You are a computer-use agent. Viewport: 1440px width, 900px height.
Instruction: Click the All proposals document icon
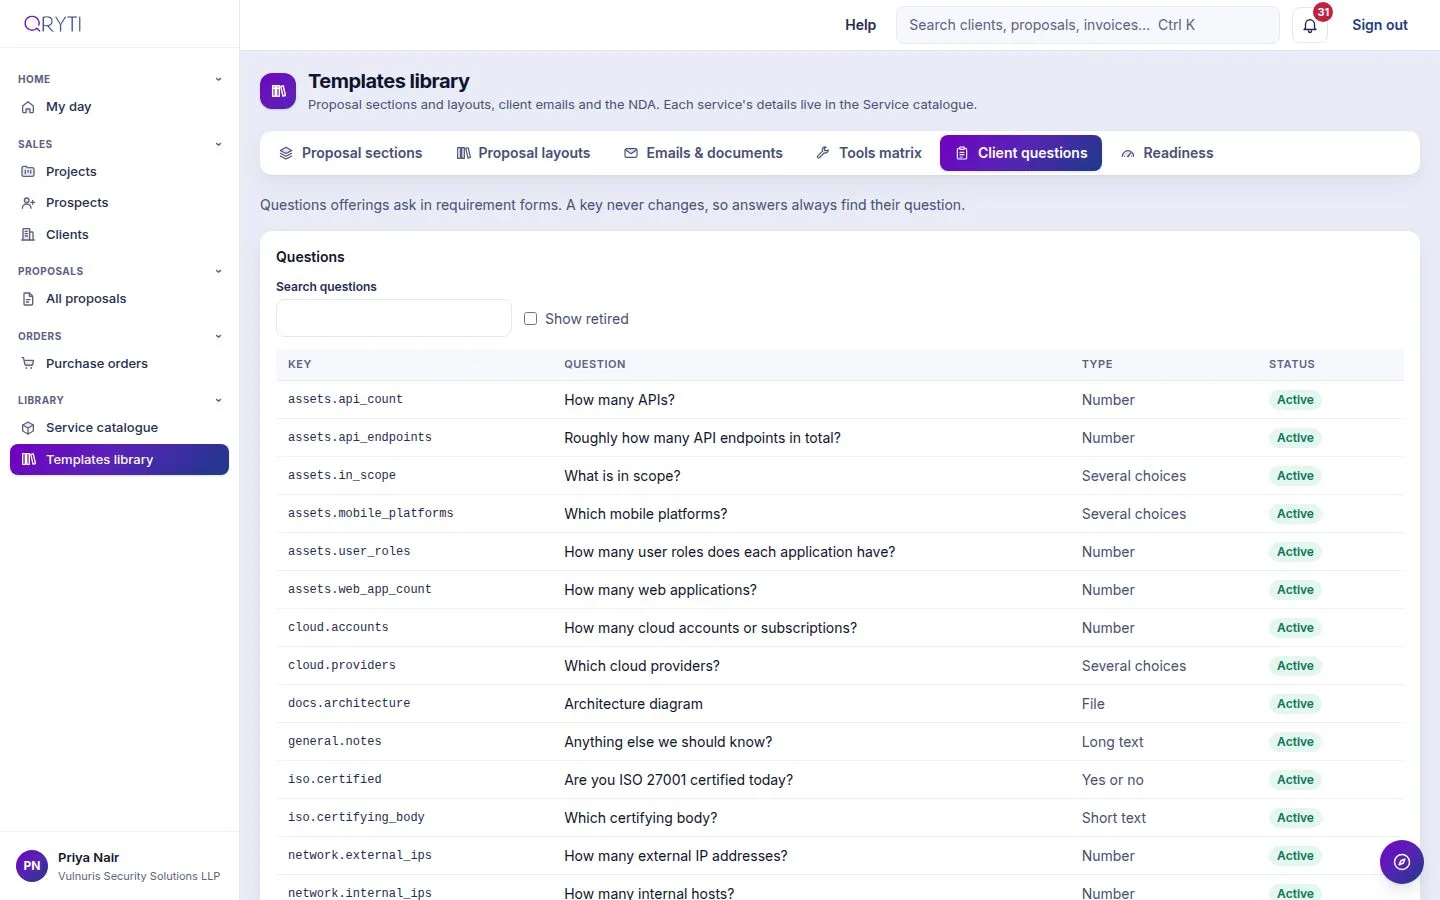pos(28,299)
